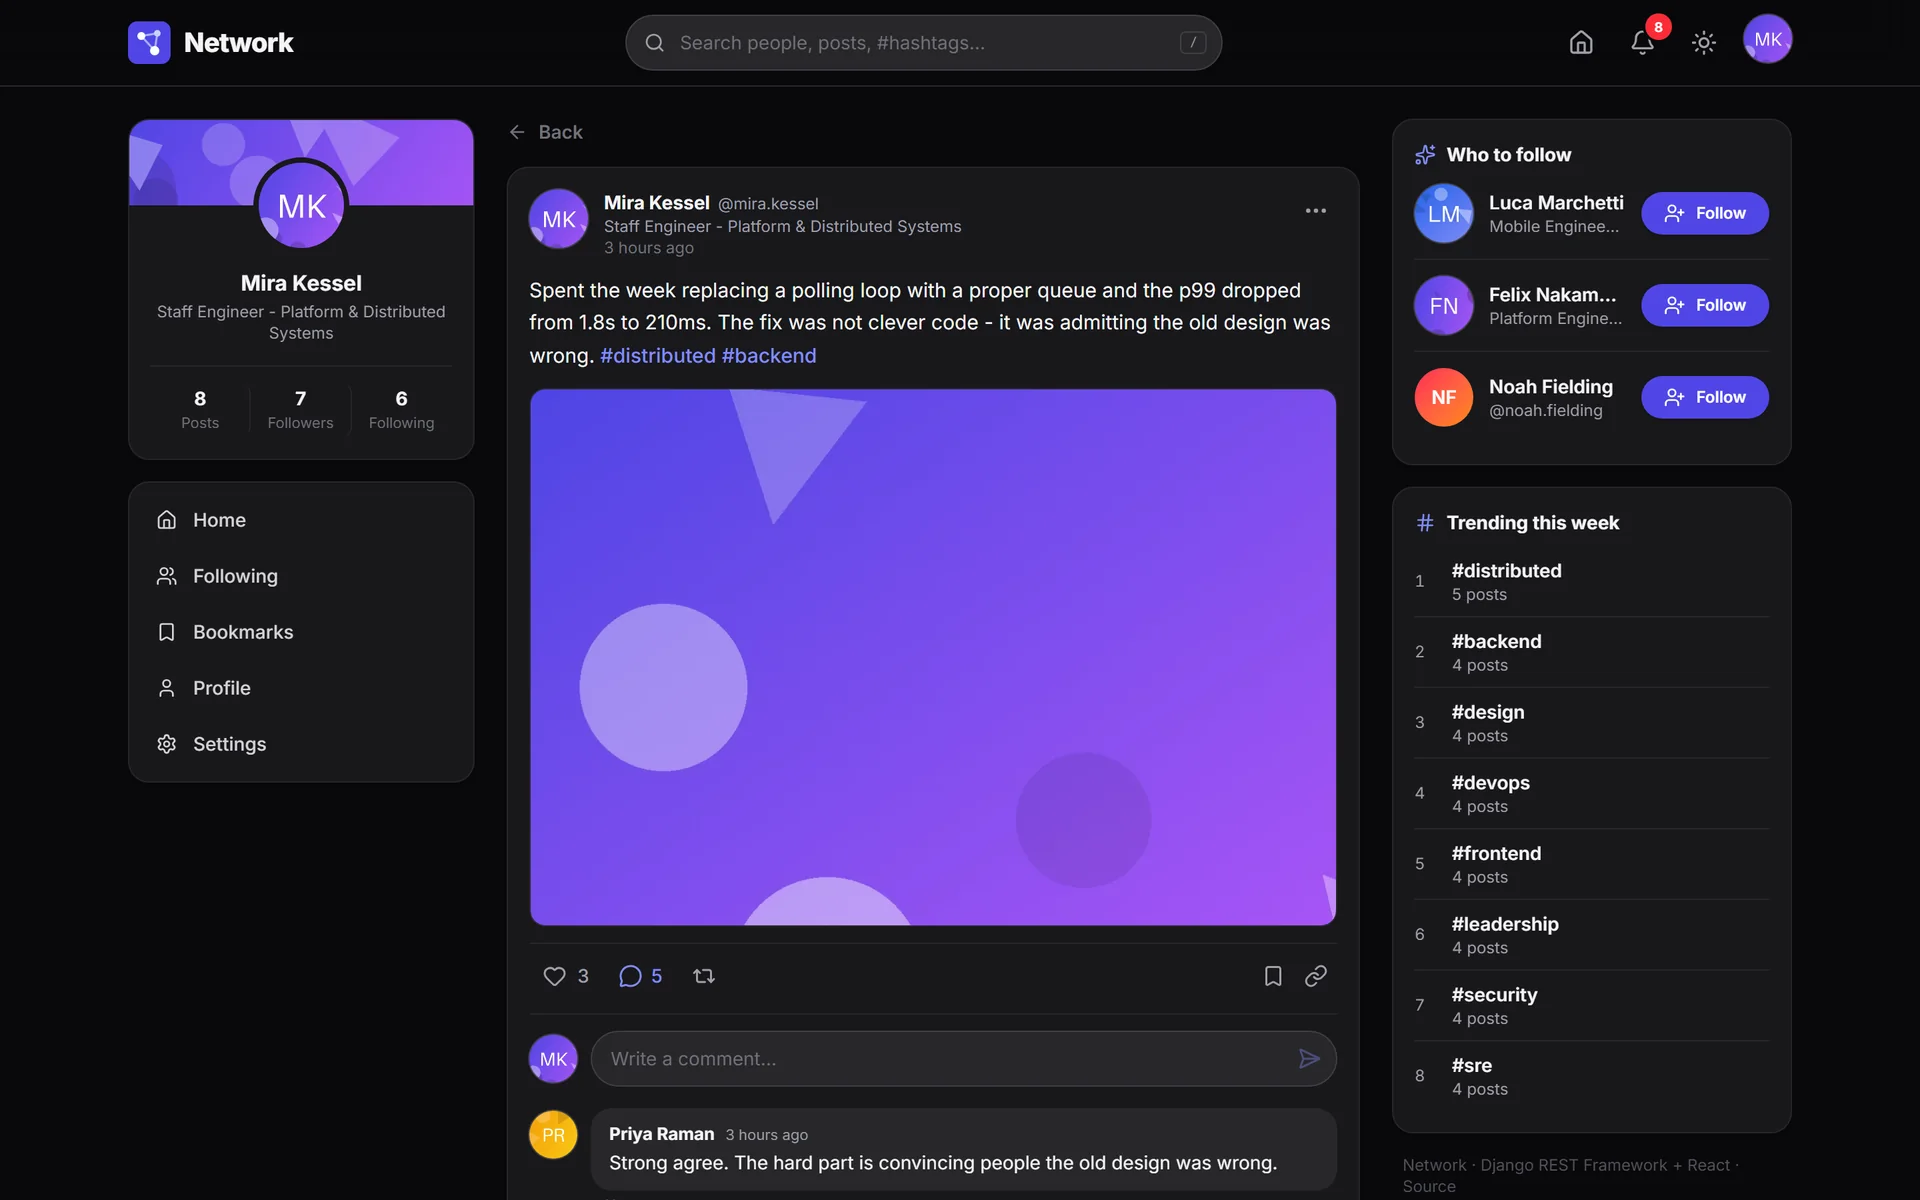Image resolution: width=1920 pixels, height=1200 pixels.
Task: Follow Noah Fielding
Action: (1704, 397)
